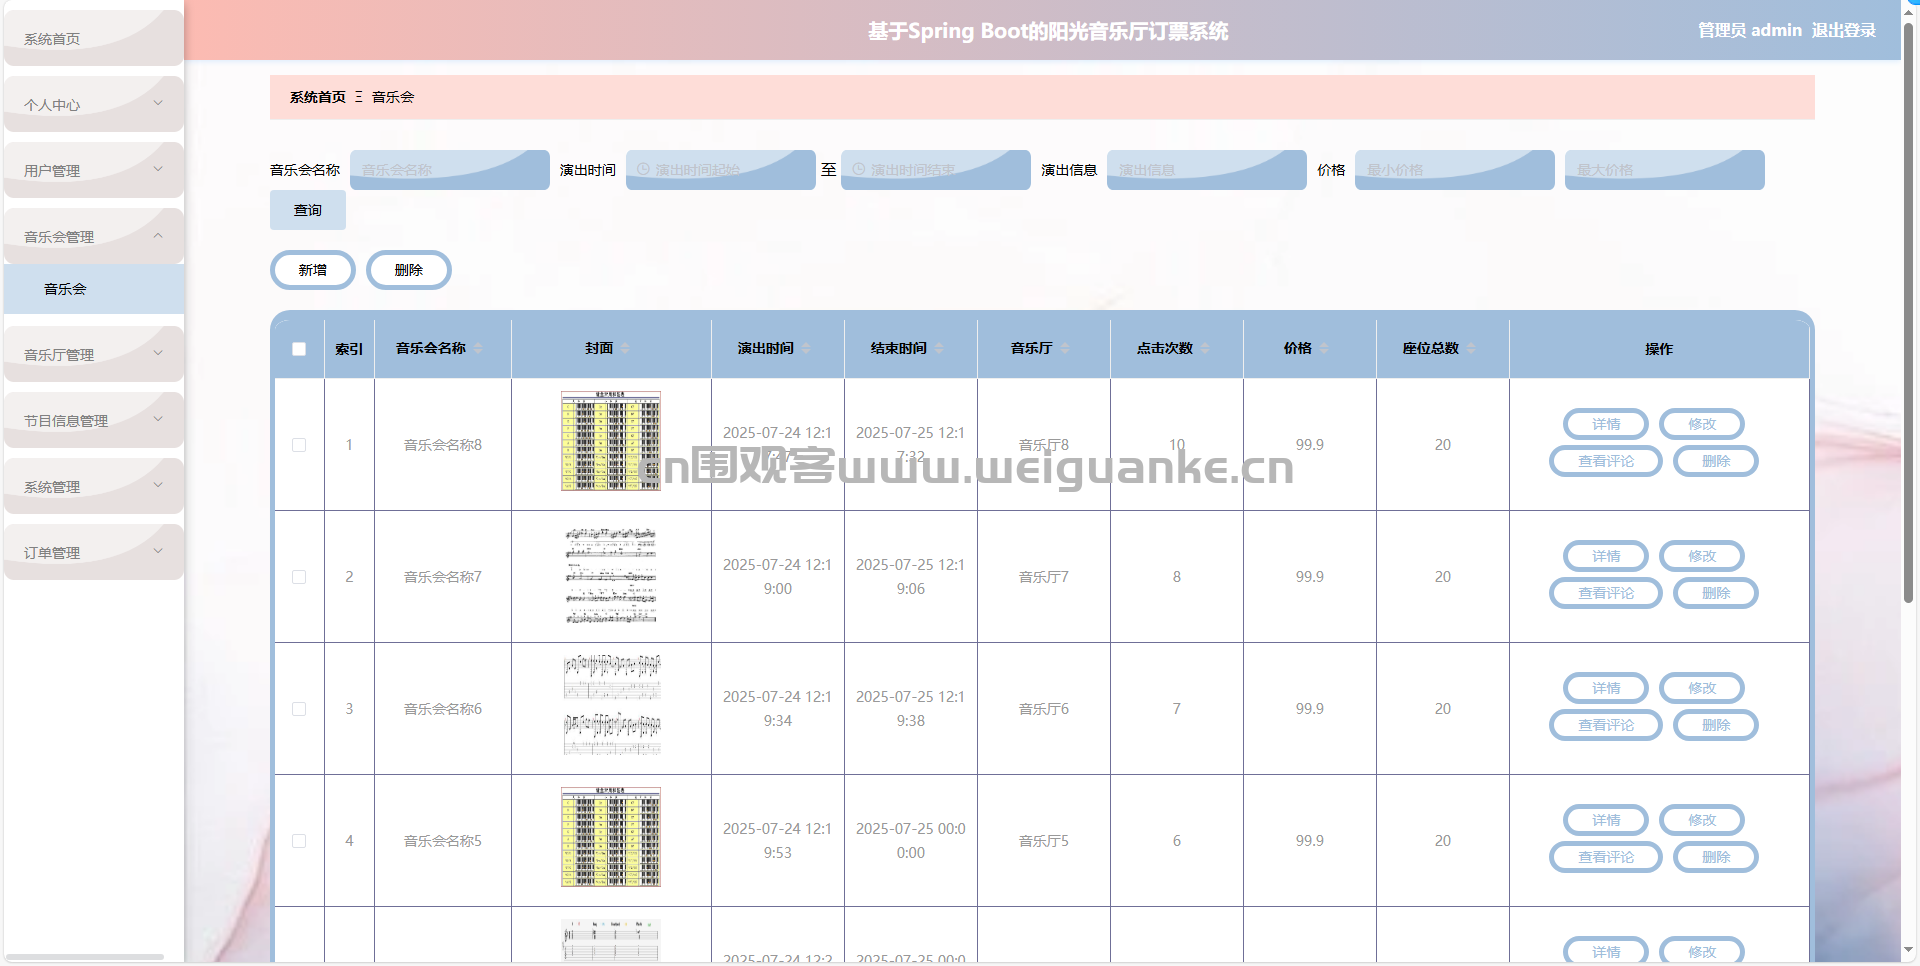Click the 管理员 admin label
Screen dimensions: 1920x966
[x=1750, y=30]
